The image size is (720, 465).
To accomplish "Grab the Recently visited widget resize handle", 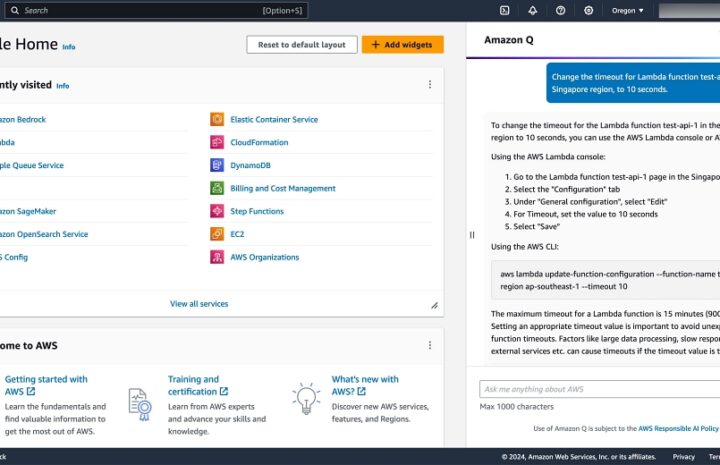I will 434,305.
